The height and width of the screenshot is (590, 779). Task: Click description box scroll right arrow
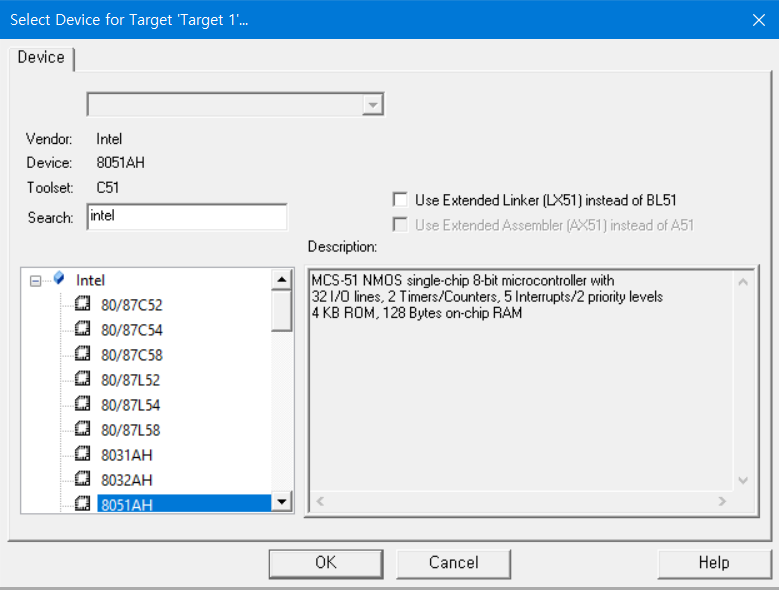722,502
